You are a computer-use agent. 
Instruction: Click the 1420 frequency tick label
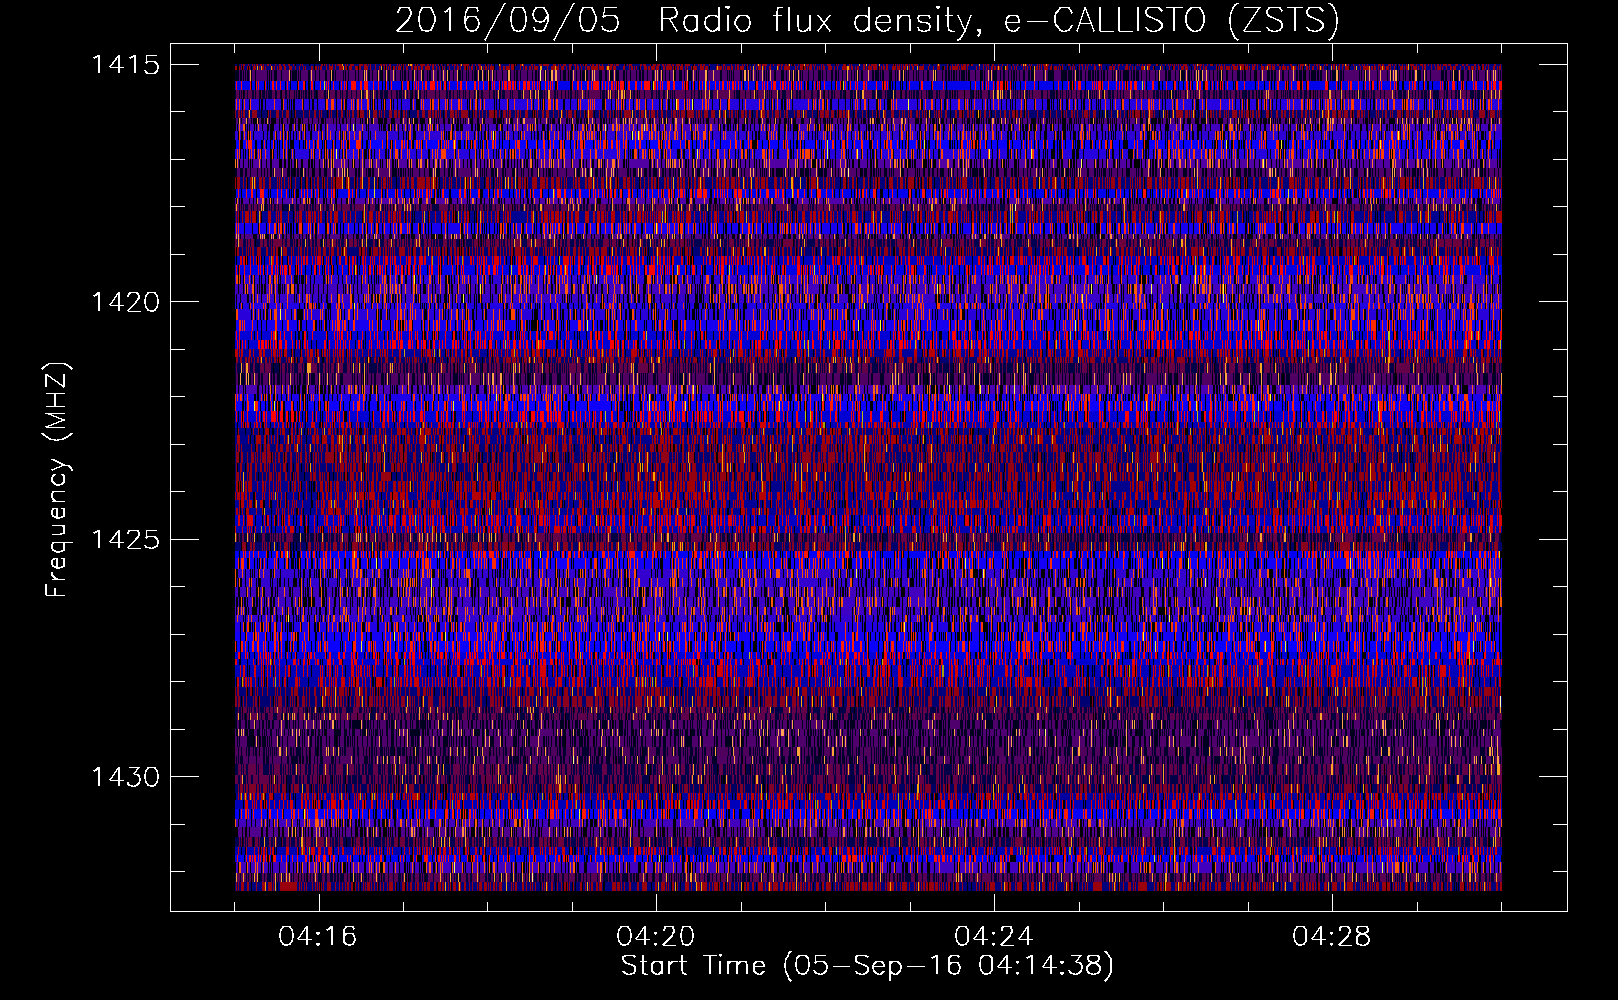click(125, 302)
